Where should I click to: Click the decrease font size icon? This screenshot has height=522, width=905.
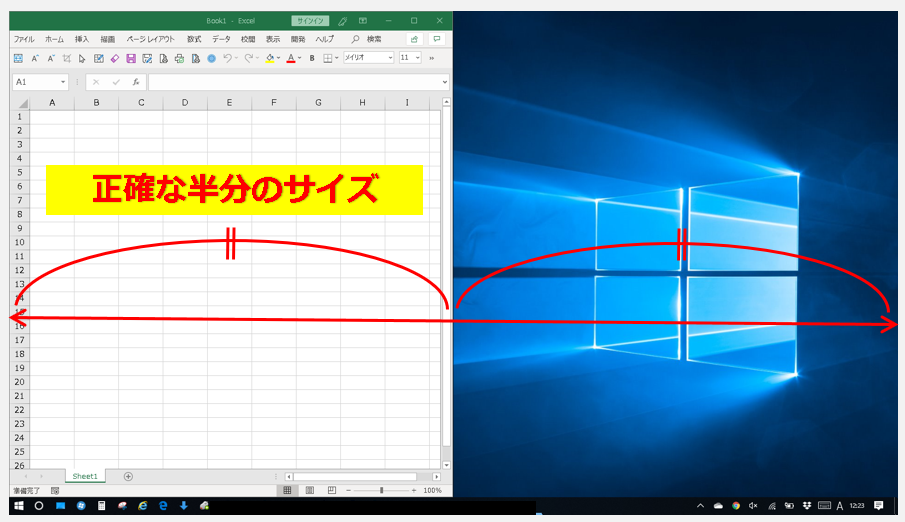click(51, 58)
